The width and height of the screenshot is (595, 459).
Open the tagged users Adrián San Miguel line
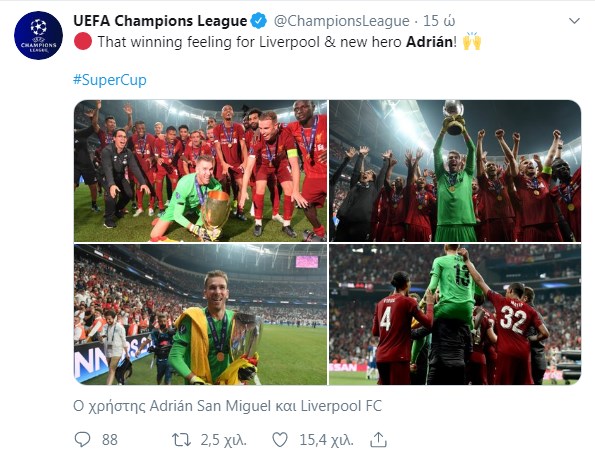227,406
